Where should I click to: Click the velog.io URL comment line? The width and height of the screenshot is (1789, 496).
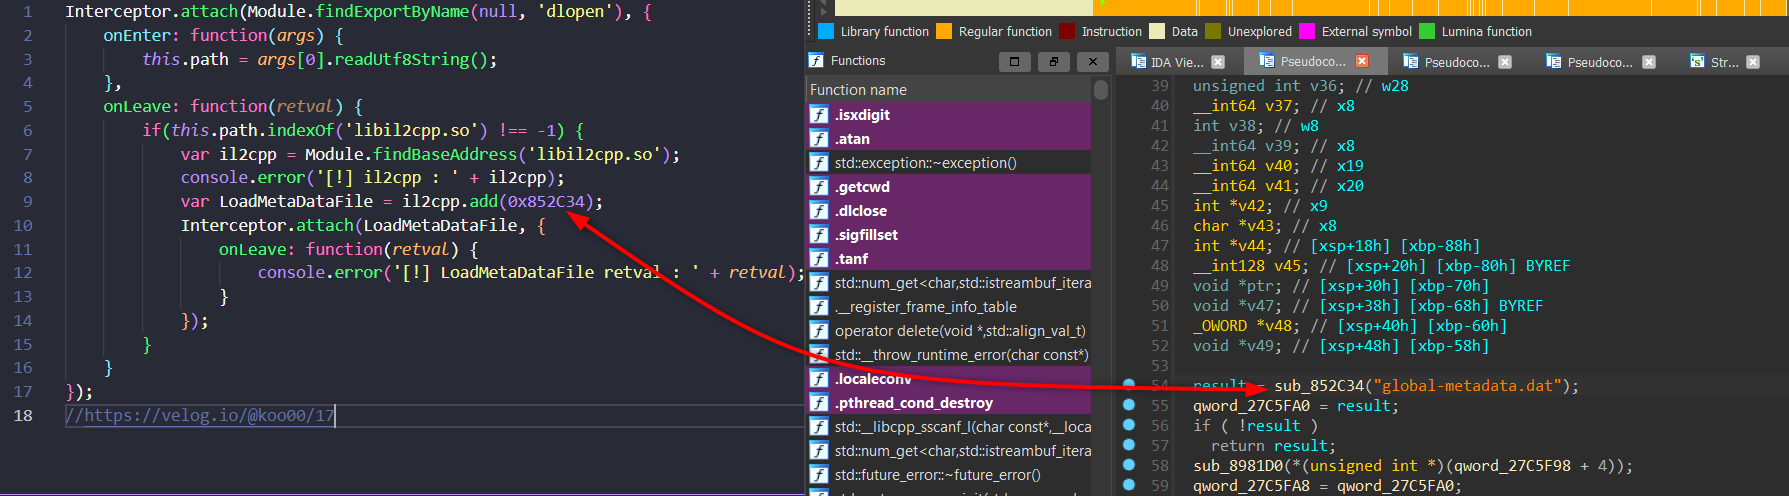200,415
